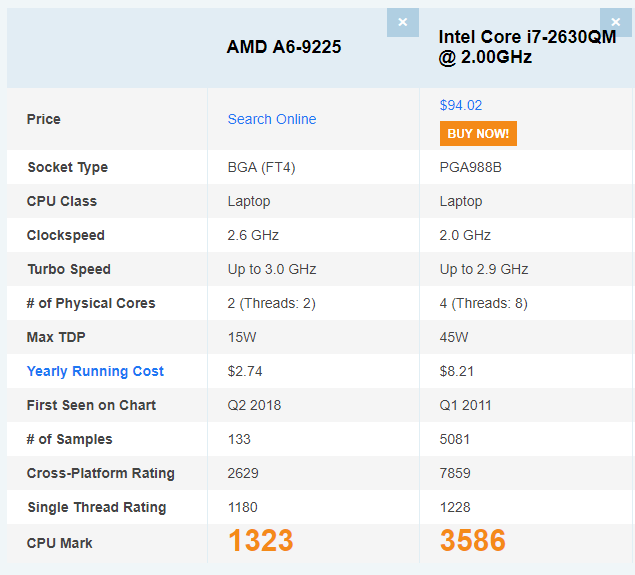Select the 3586 CPU Mark score
The width and height of the screenshot is (635, 575).
pyautogui.click(x=473, y=541)
